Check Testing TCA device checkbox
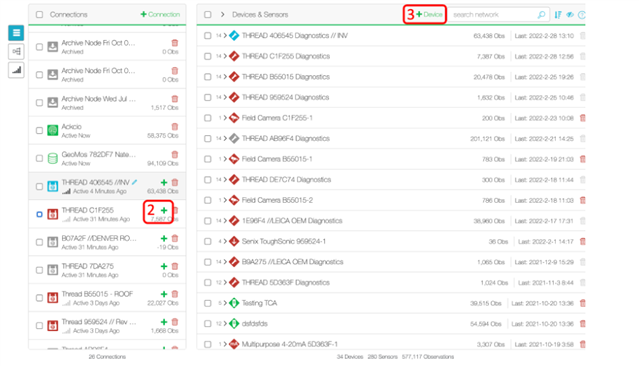This screenshot has height=366, width=639. click(208, 303)
